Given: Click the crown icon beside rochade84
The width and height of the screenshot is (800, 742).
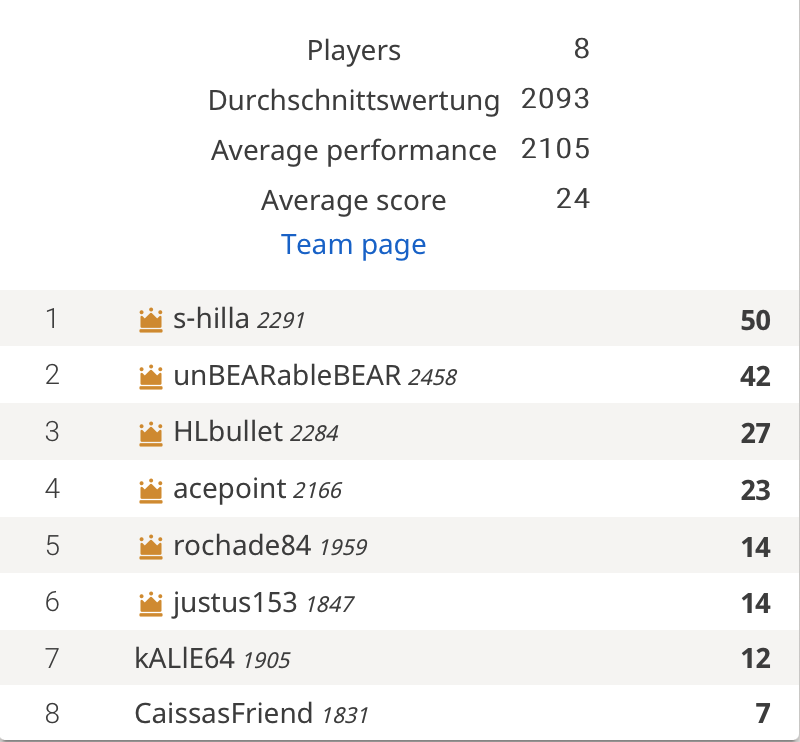Looking at the screenshot, I should 151,547.
